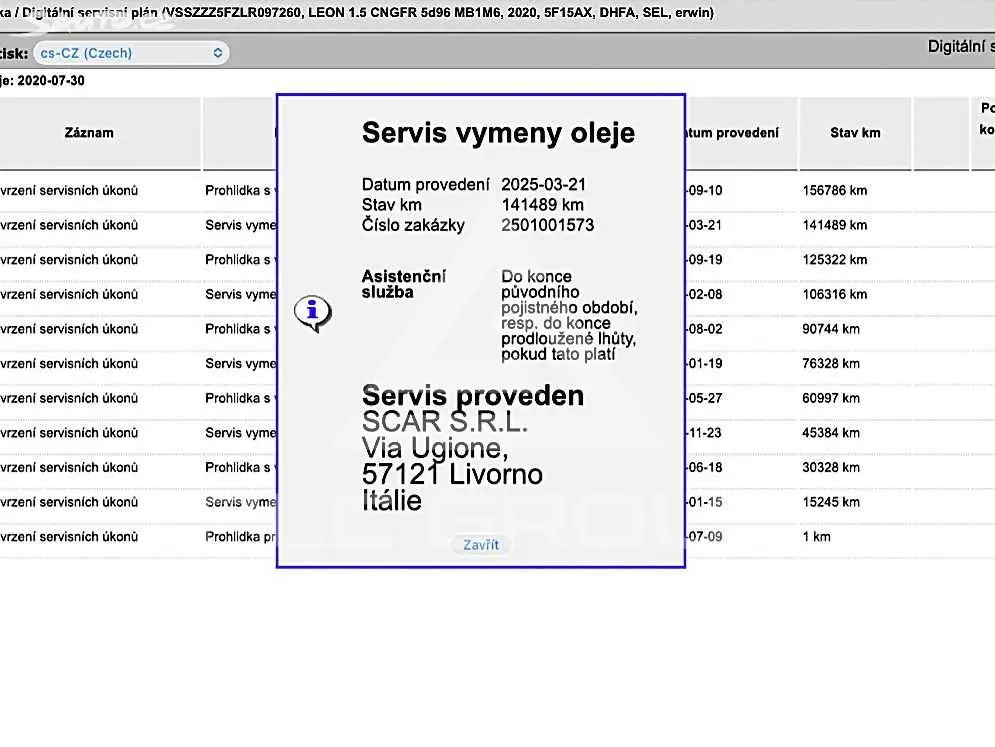Select the 30328 km table cell
Screen dimensions: 995x747
click(x=831, y=468)
